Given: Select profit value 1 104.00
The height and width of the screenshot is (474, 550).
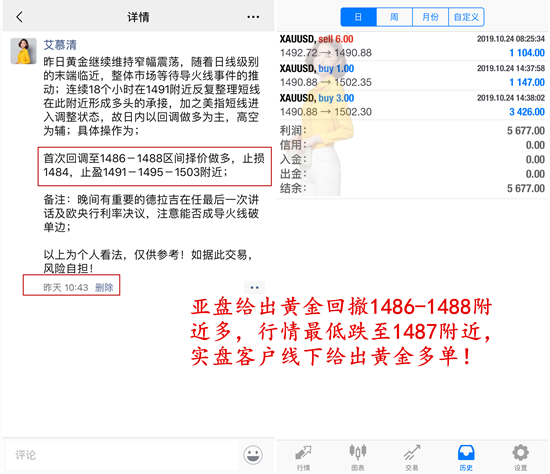Looking at the screenshot, I should tap(527, 53).
